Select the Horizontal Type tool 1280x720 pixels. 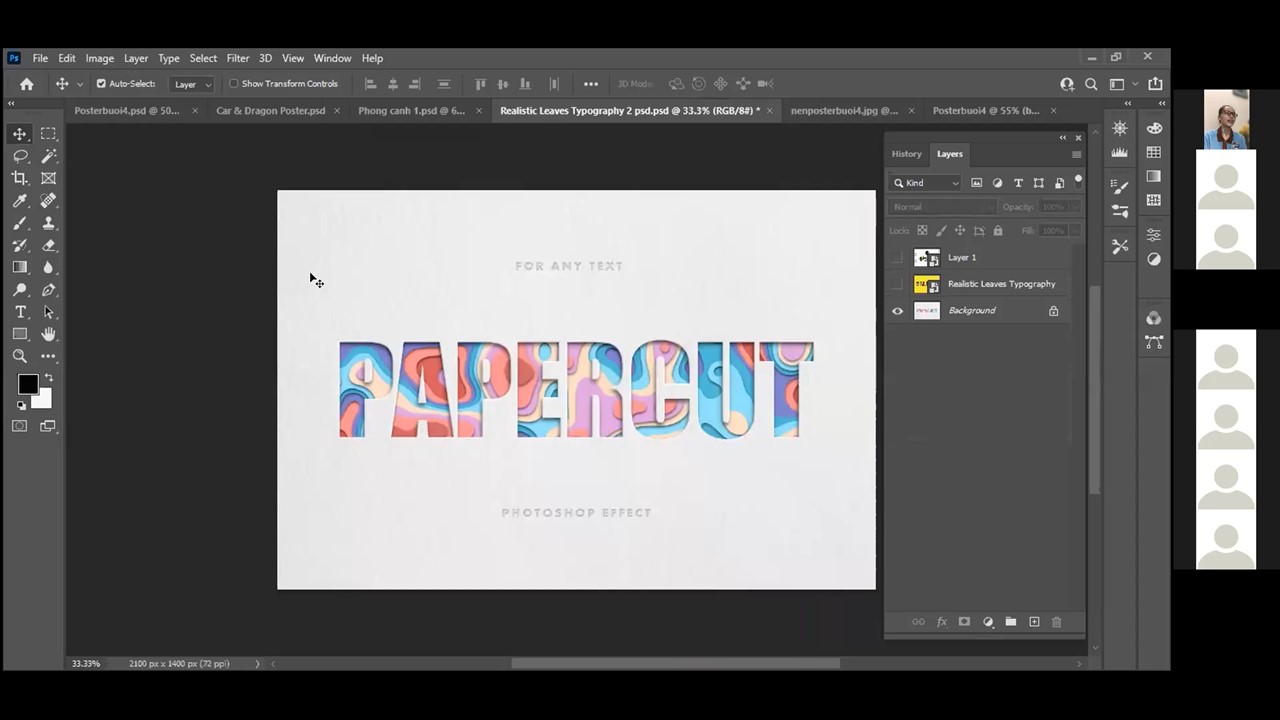(20, 312)
